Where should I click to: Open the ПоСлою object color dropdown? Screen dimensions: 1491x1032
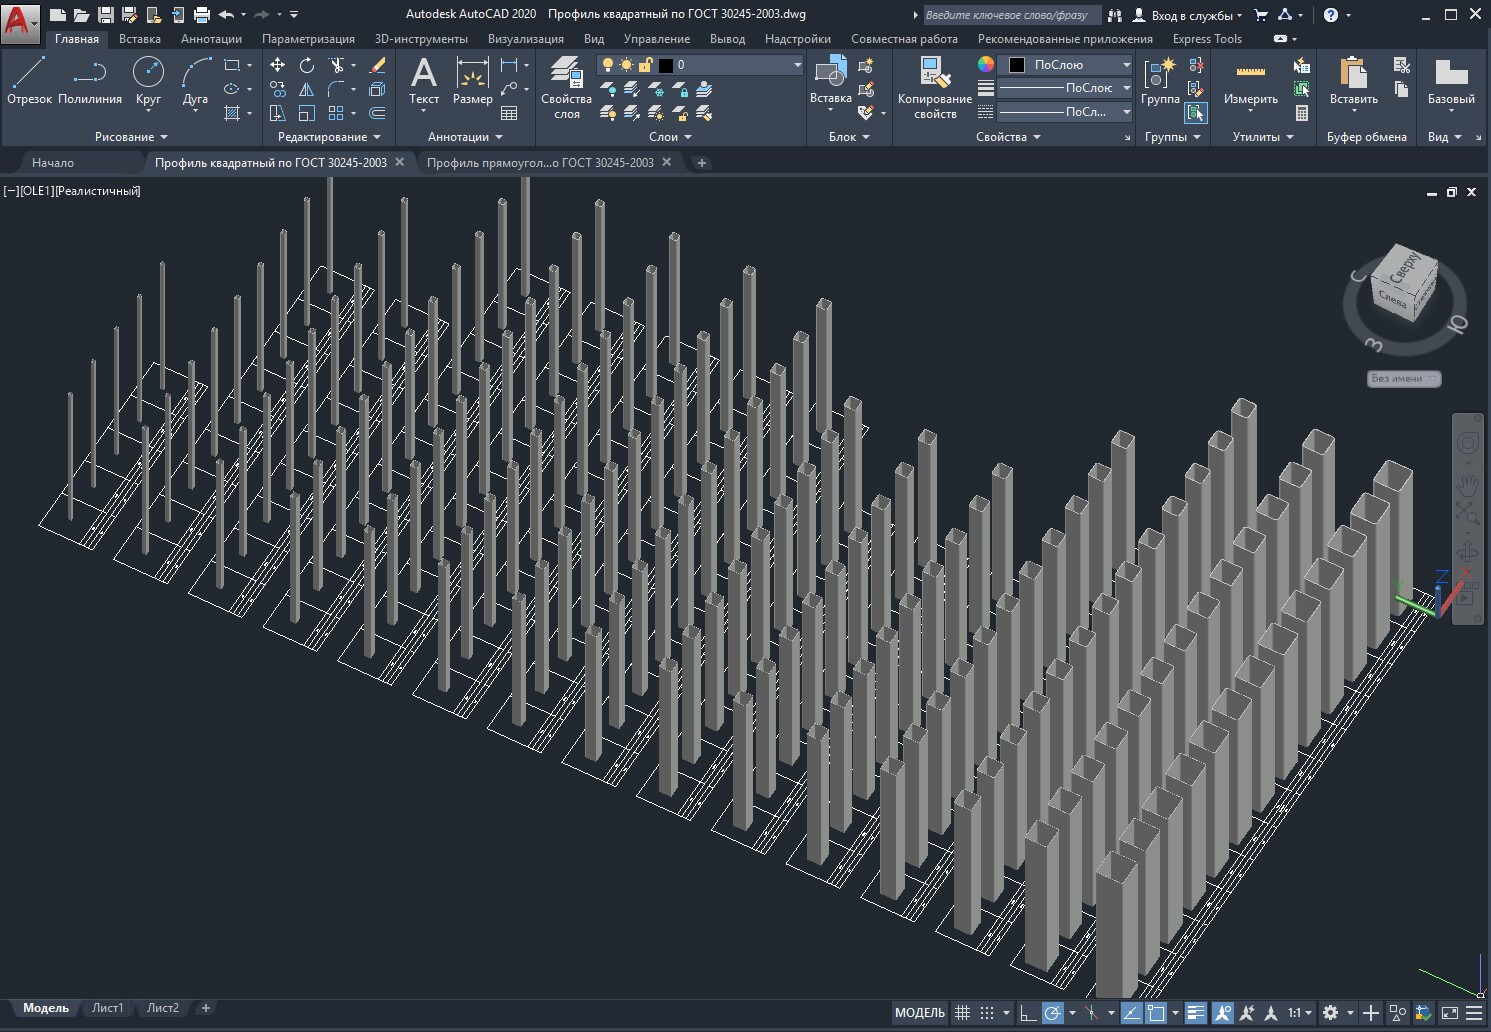[1065, 65]
